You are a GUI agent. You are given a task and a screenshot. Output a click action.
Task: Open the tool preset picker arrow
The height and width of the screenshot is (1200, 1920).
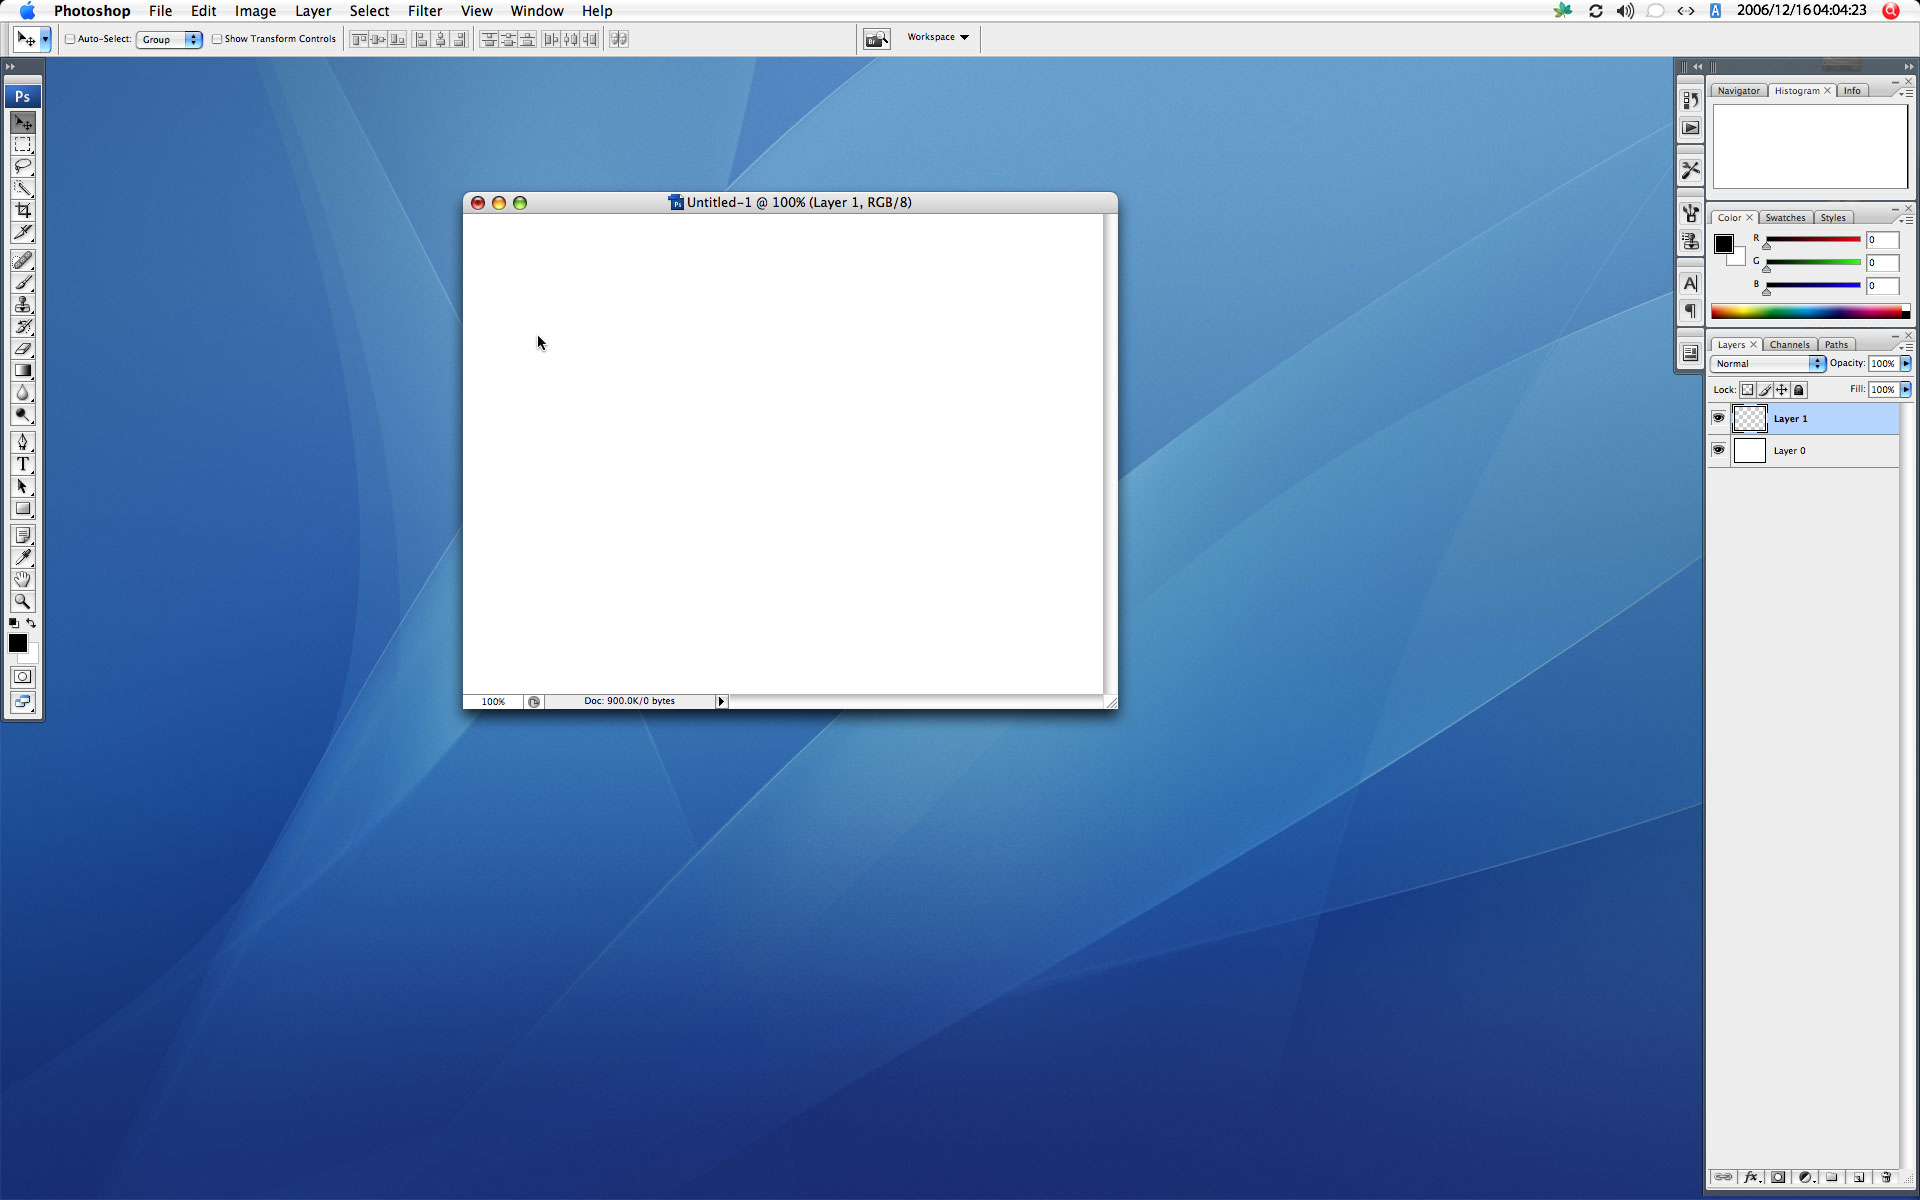45,39
